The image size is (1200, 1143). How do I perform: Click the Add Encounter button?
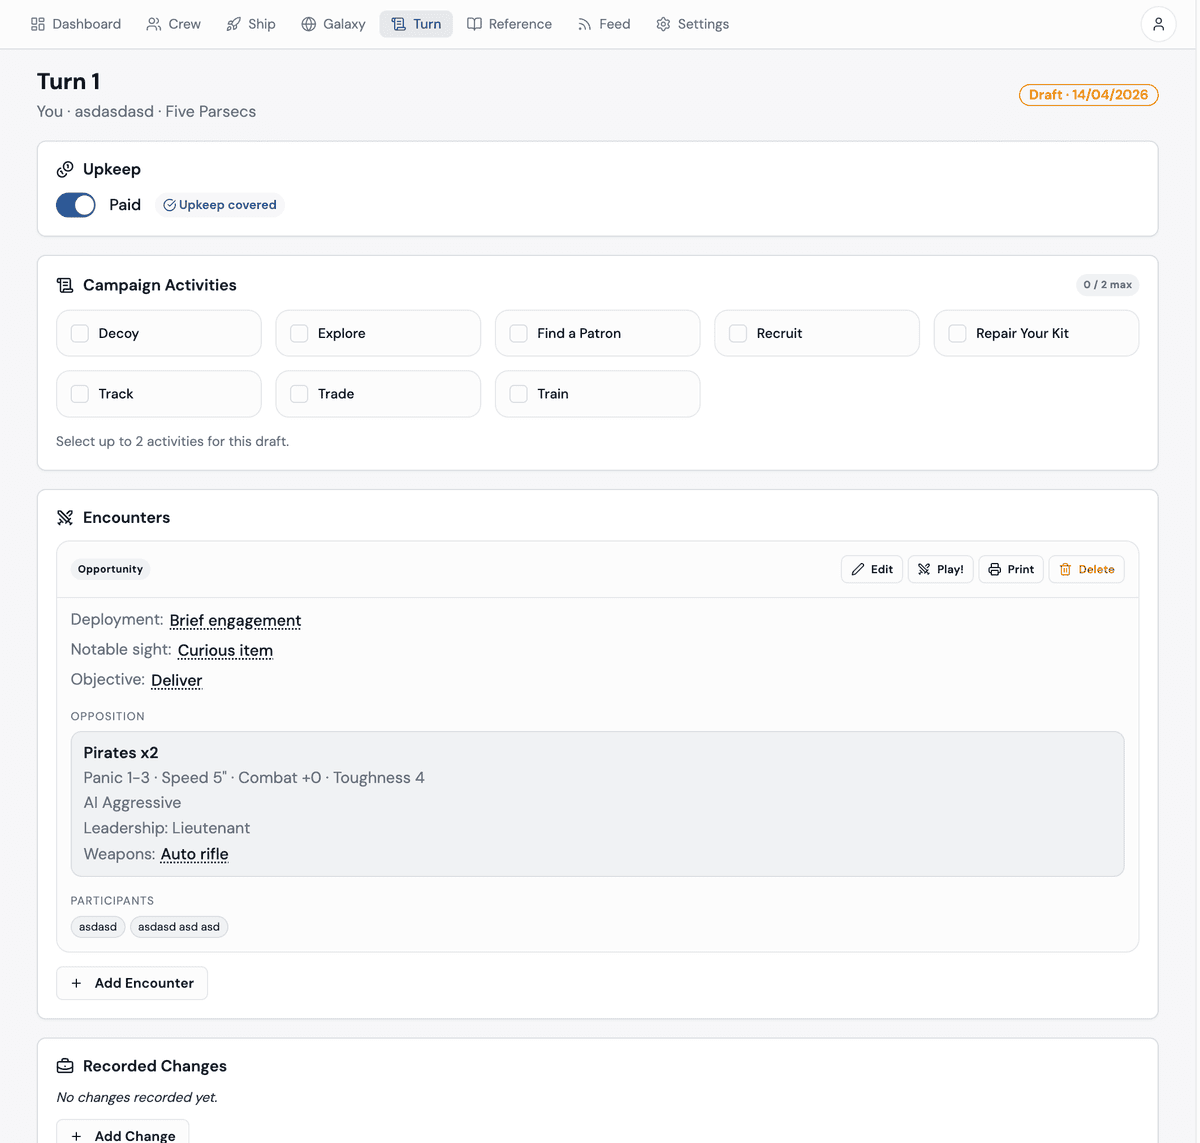click(132, 983)
